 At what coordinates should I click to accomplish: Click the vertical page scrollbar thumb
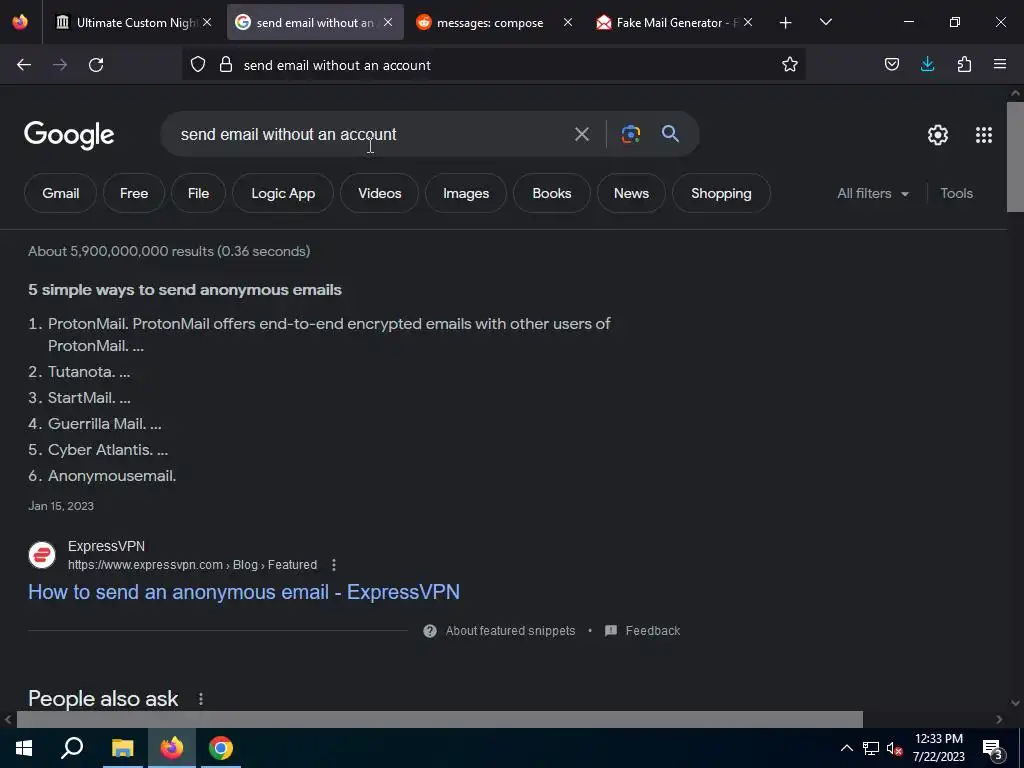1015,157
